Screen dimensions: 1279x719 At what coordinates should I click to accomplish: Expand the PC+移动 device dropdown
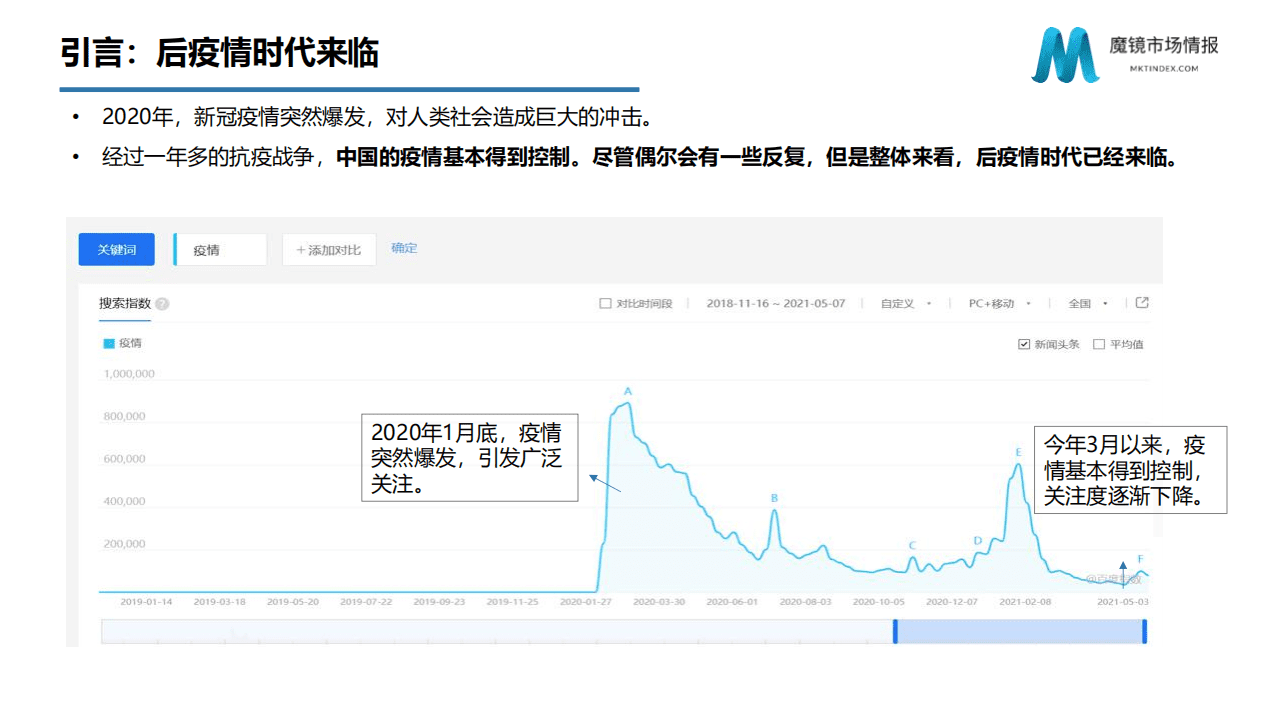click(x=999, y=304)
